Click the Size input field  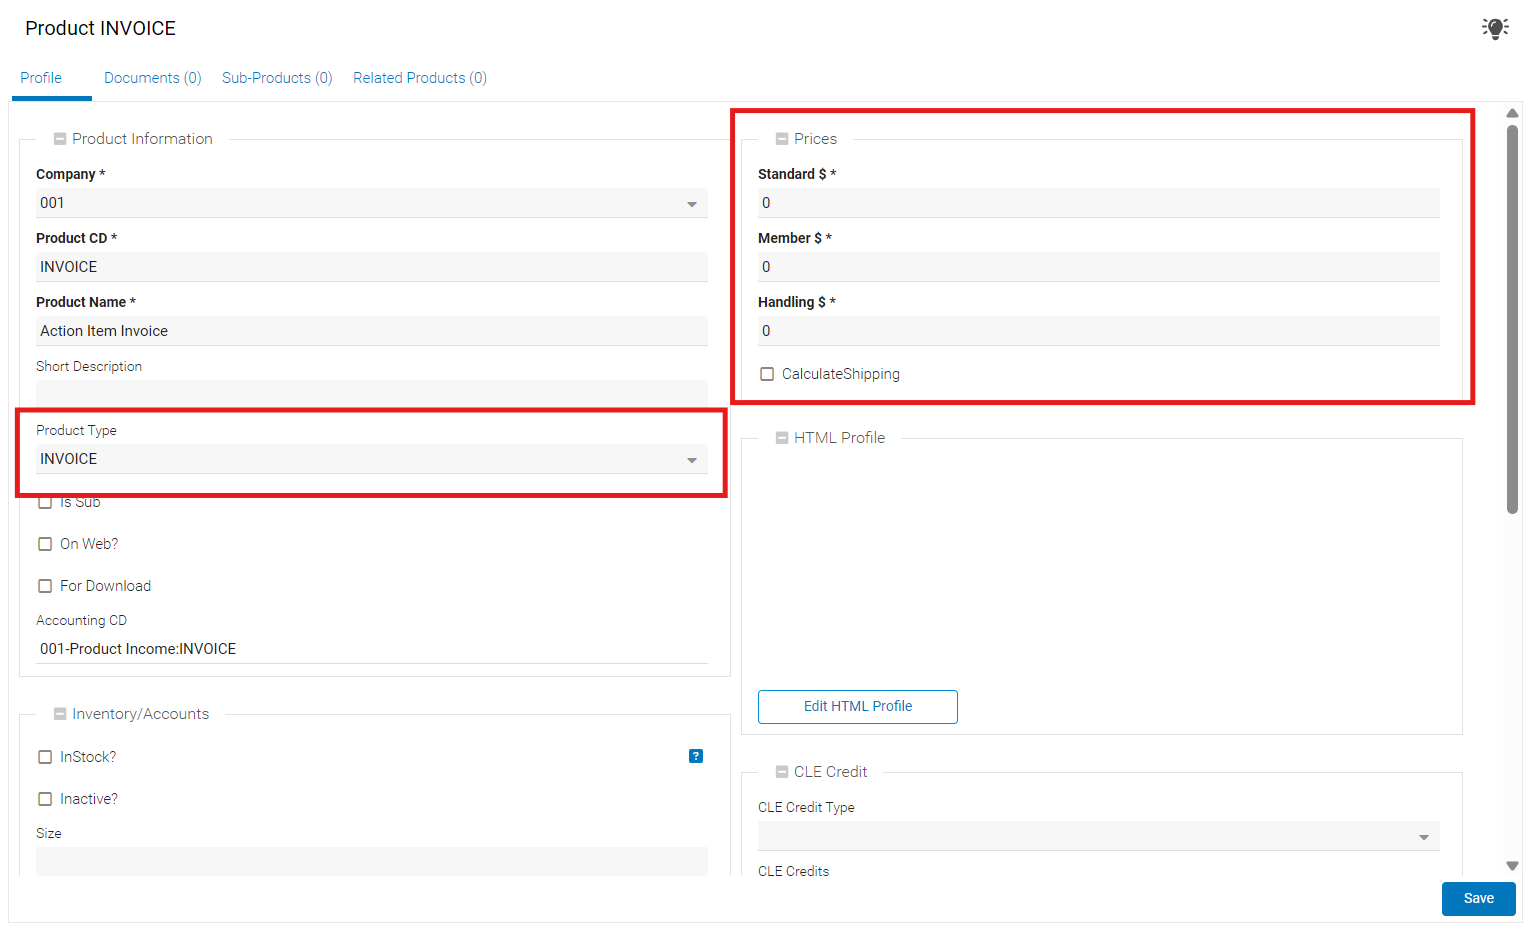point(372,861)
